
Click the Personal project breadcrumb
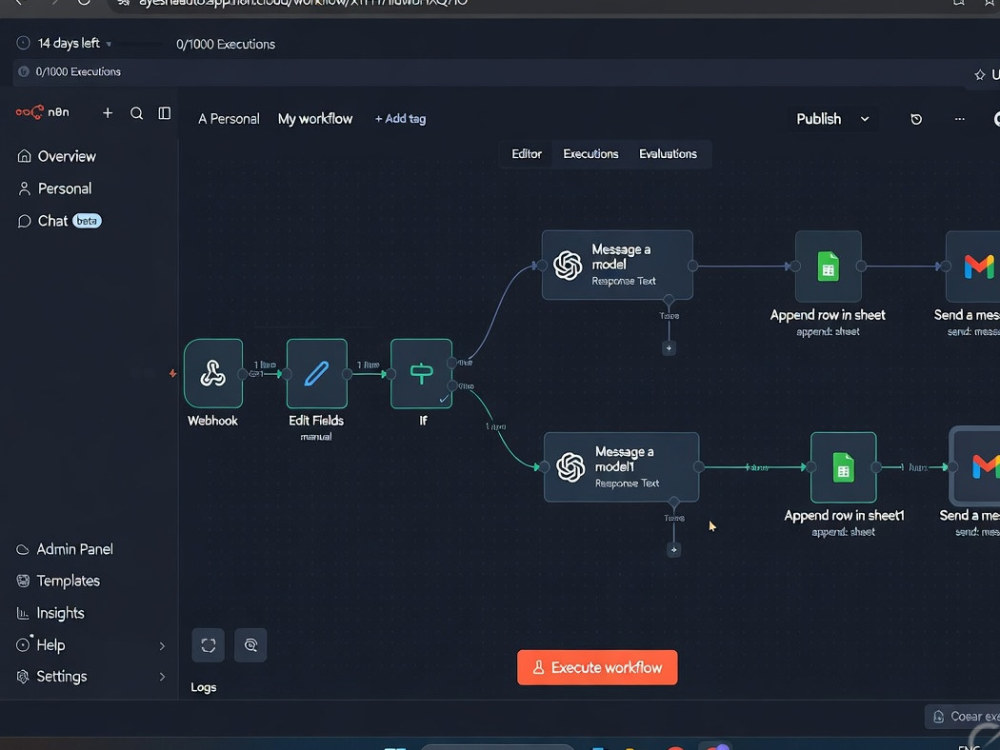point(228,119)
